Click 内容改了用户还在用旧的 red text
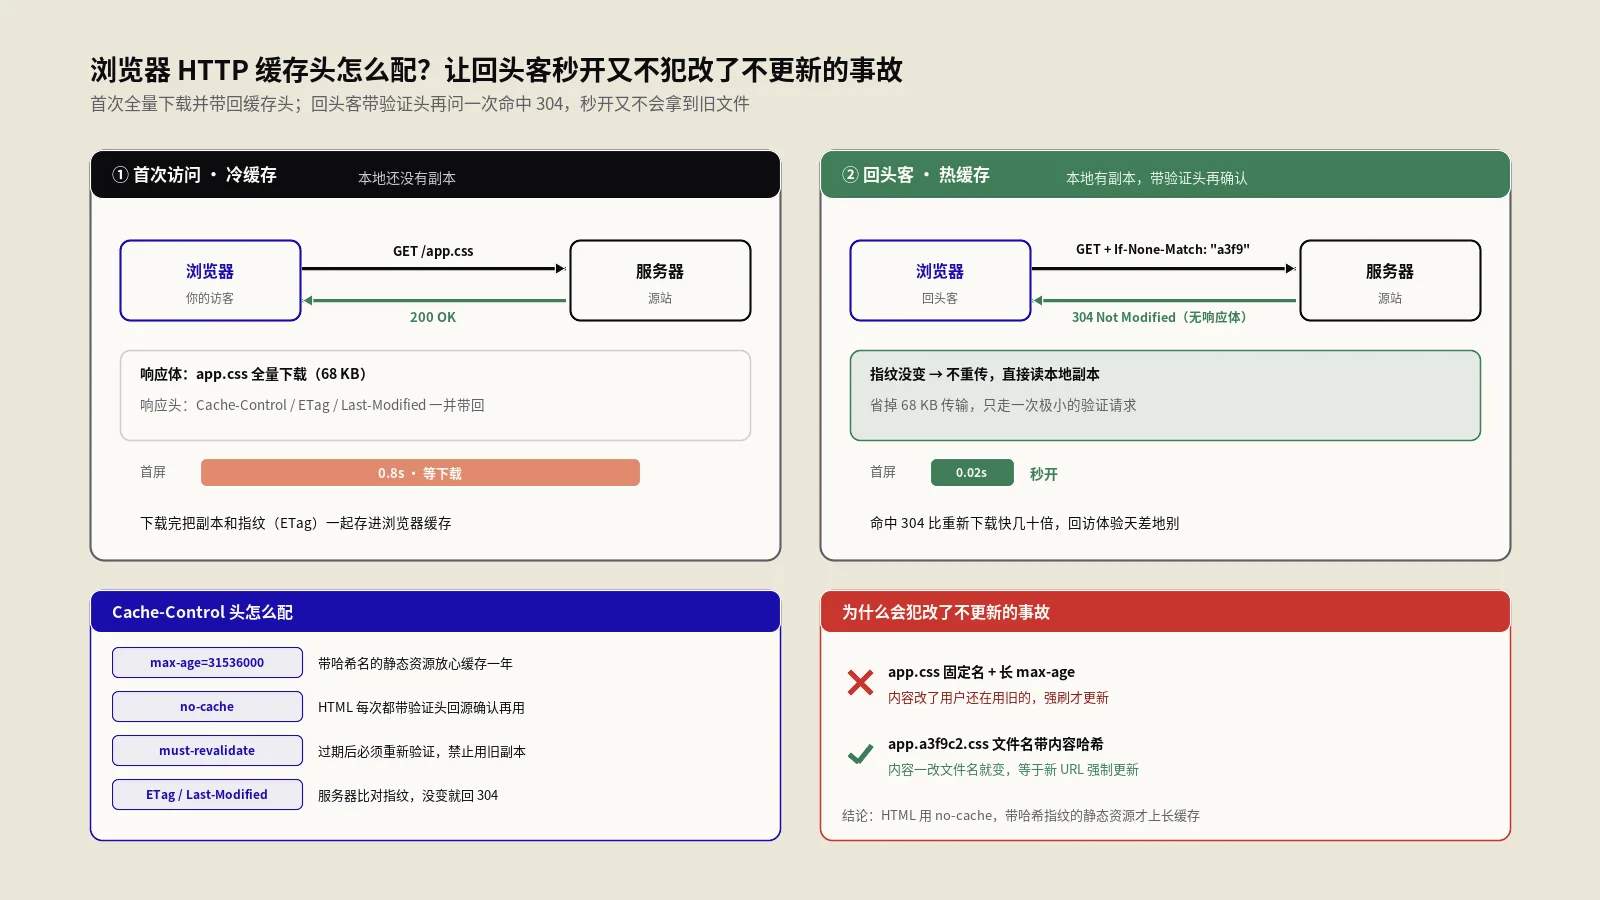 (998, 698)
